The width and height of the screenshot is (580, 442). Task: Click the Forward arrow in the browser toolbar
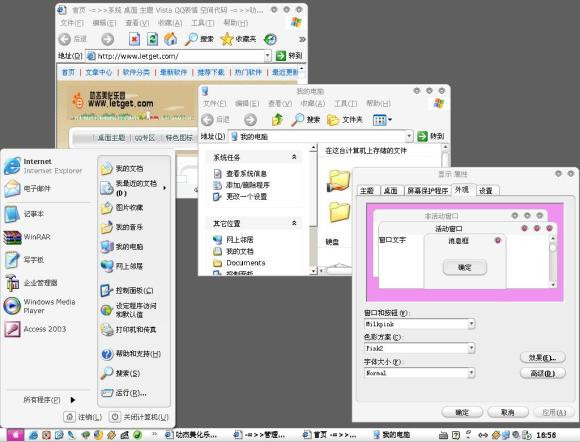point(108,39)
